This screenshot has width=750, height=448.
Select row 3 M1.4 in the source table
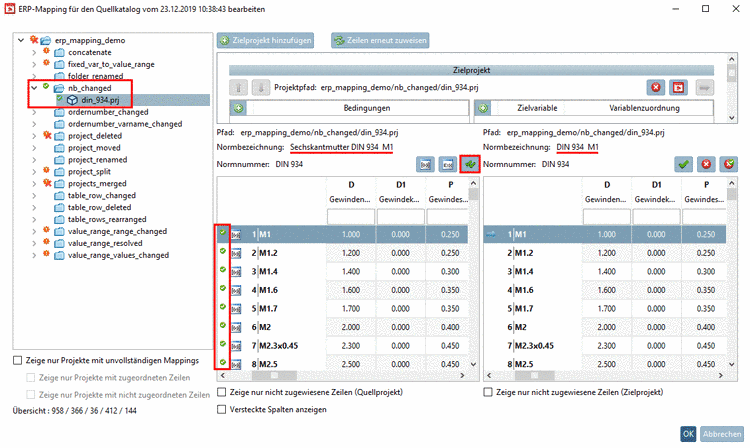pos(343,272)
